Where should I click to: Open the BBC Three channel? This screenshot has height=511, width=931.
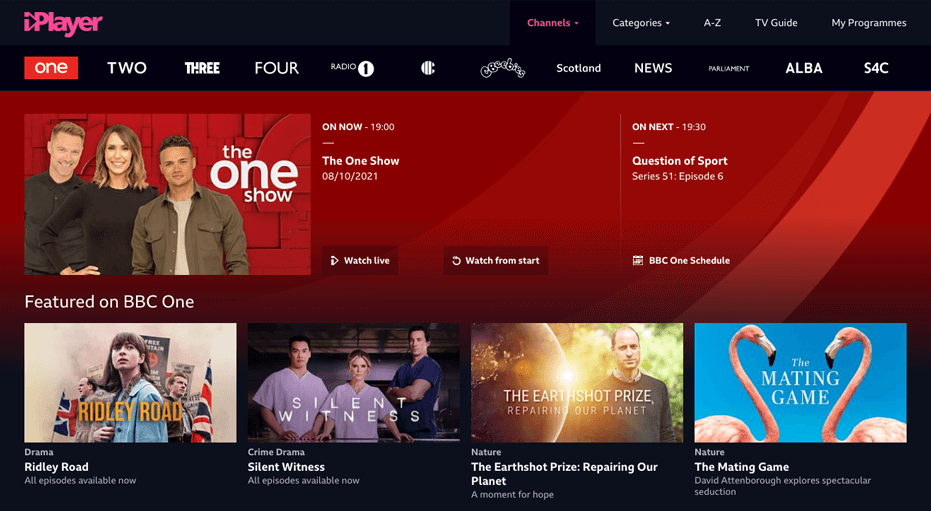click(202, 68)
